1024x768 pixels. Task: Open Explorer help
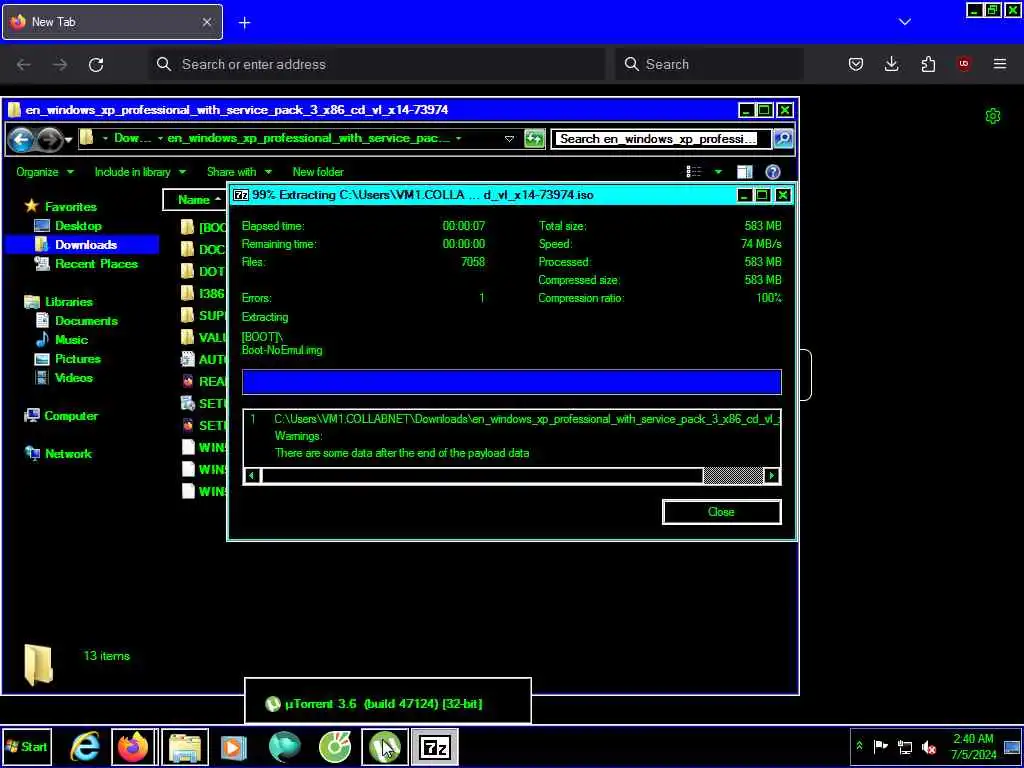pyautogui.click(x=773, y=172)
